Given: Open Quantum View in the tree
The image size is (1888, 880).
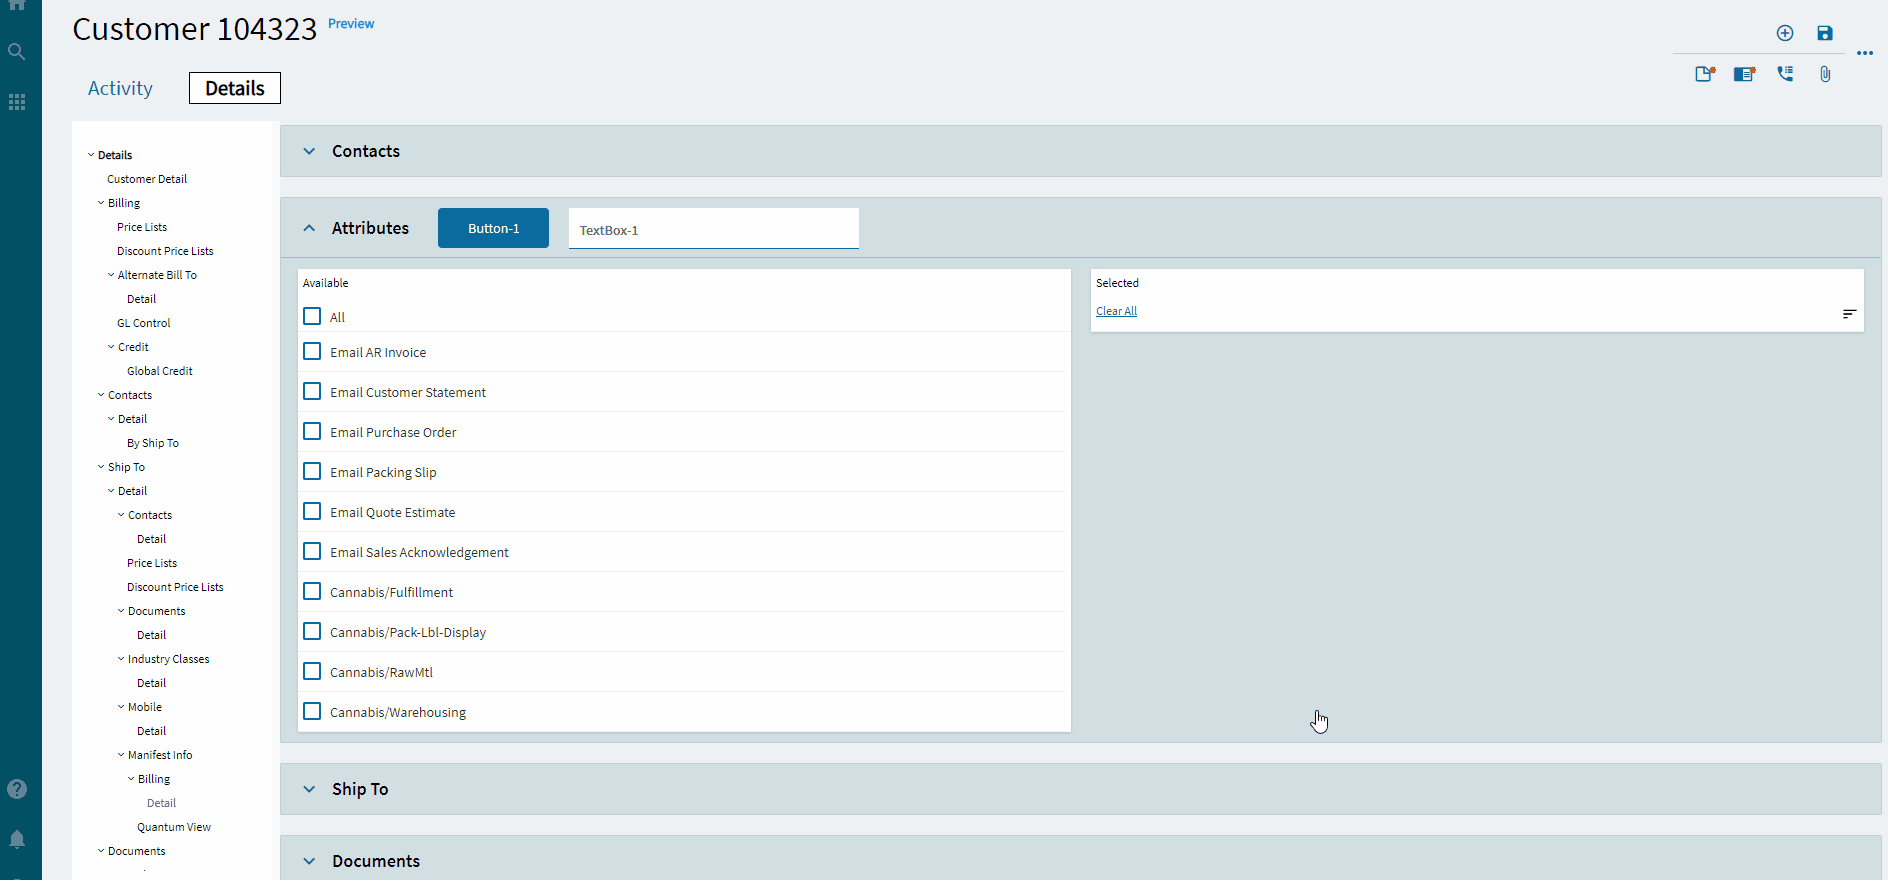Looking at the screenshot, I should click(x=174, y=827).
